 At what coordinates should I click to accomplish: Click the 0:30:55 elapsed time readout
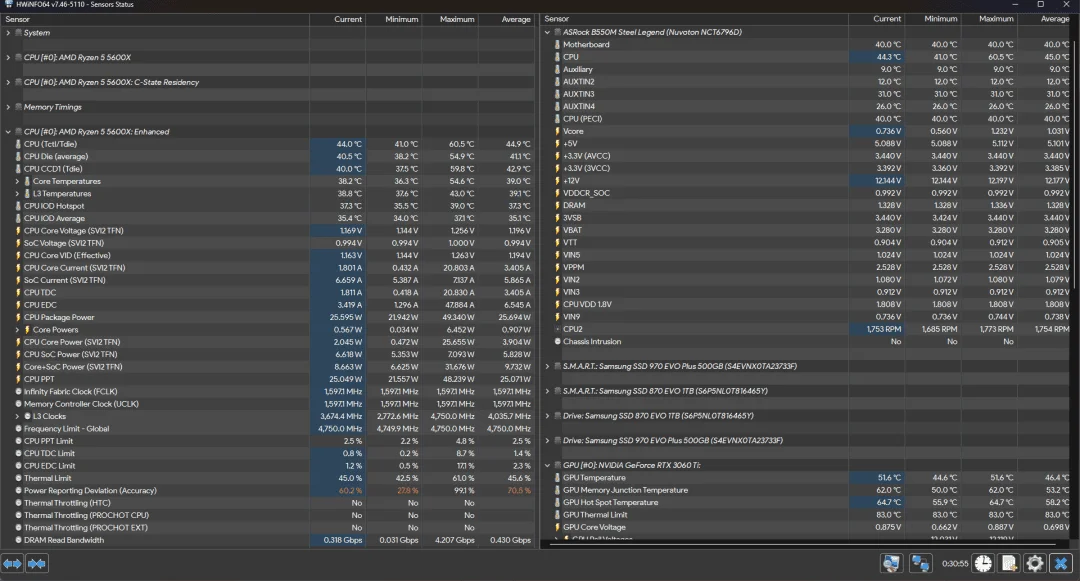[x=955, y=564]
